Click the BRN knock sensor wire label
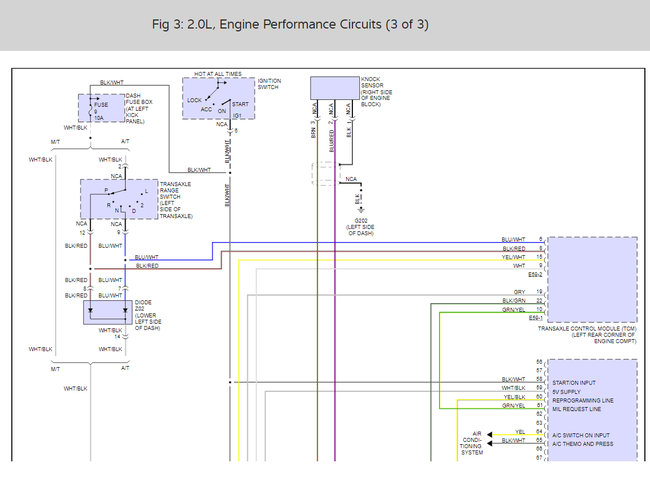This screenshot has height=479, width=650. 313,132
